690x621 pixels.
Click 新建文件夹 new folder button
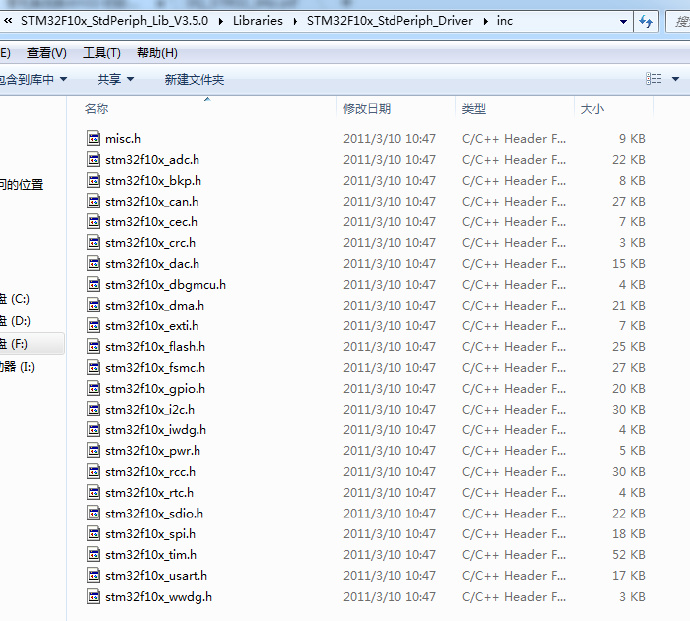click(194, 79)
